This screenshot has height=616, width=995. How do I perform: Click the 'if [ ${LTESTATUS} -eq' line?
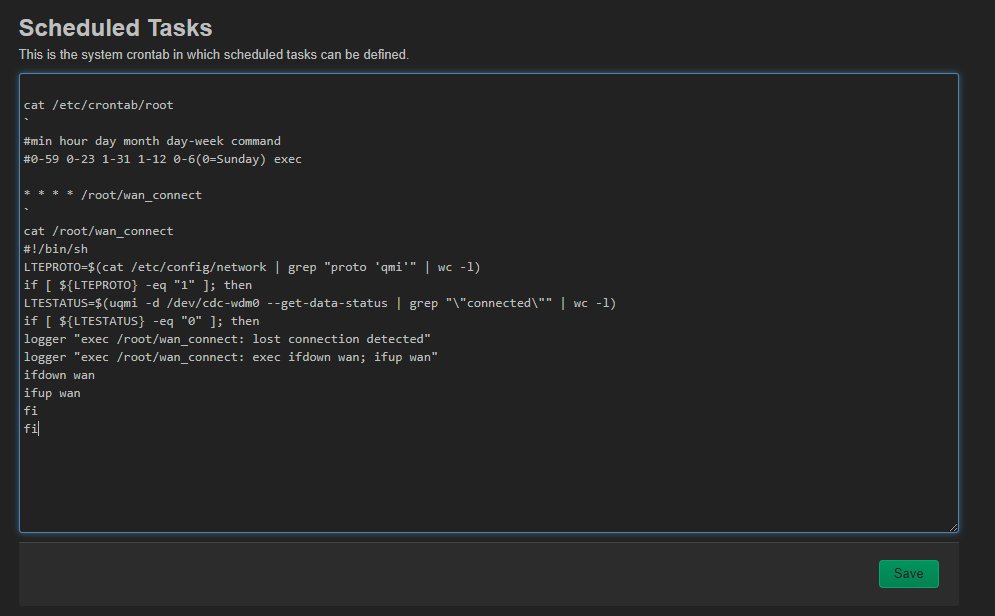142,321
